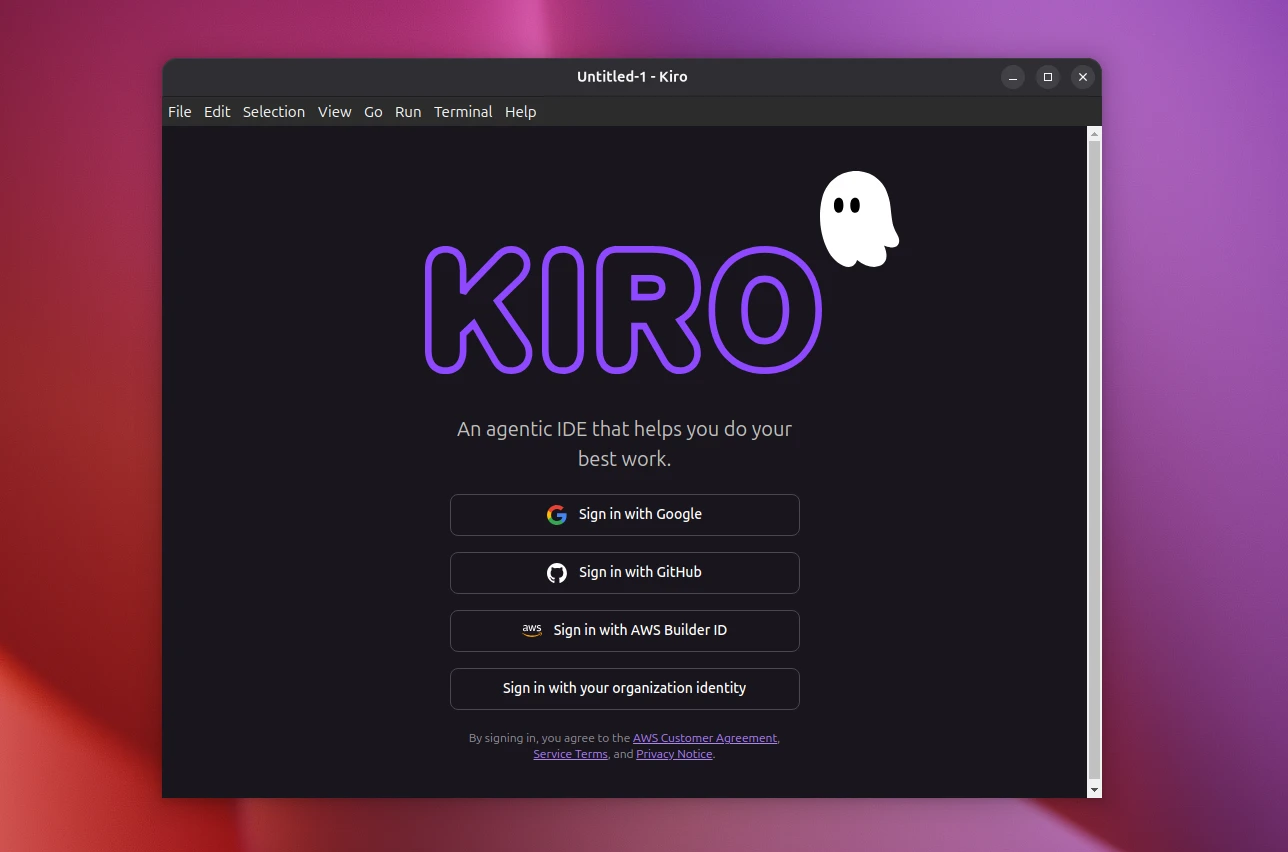Open the Edit menu
This screenshot has height=852, width=1288.
coord(217,111)
